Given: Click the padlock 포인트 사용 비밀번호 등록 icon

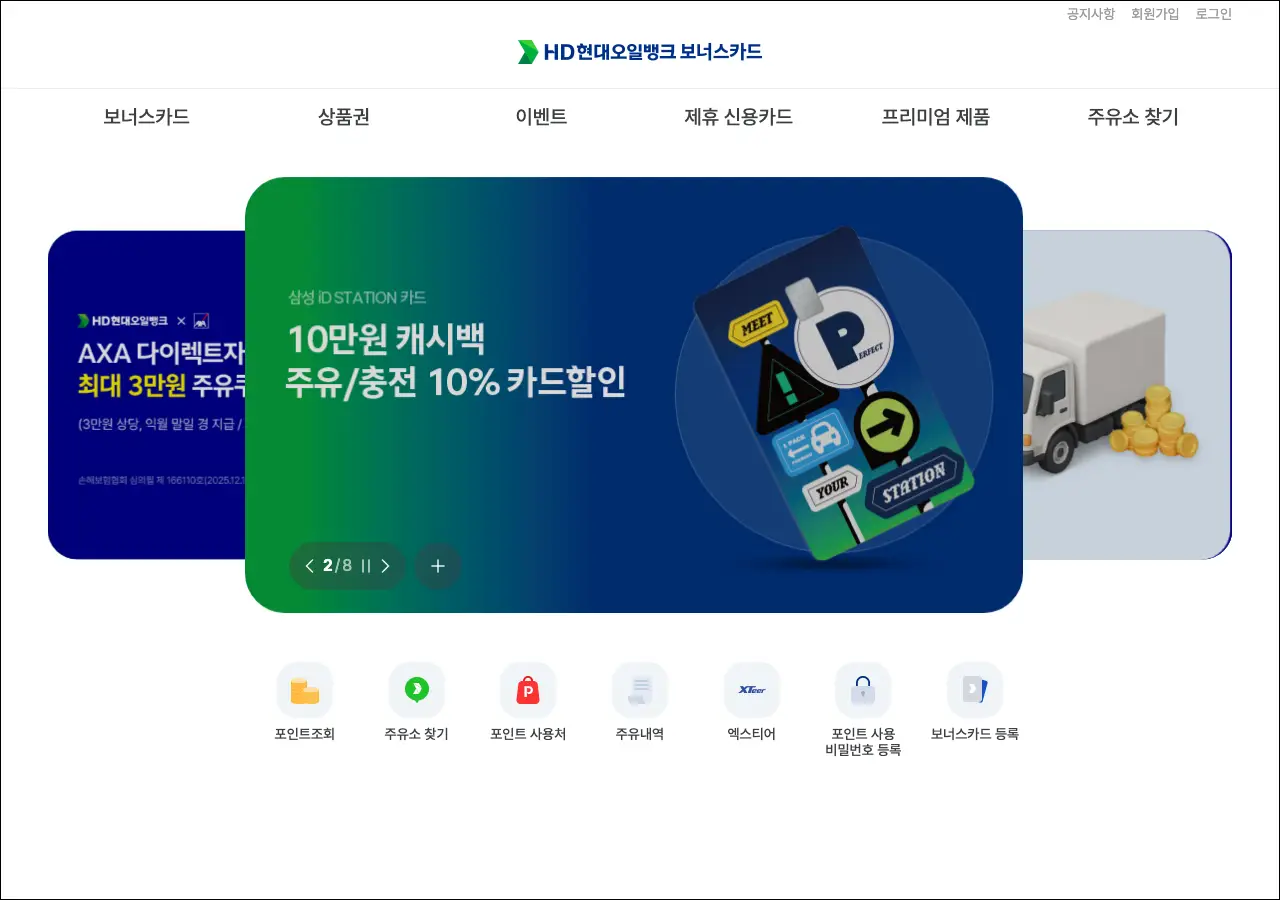Looking at the screenshot, I should 863,690.
